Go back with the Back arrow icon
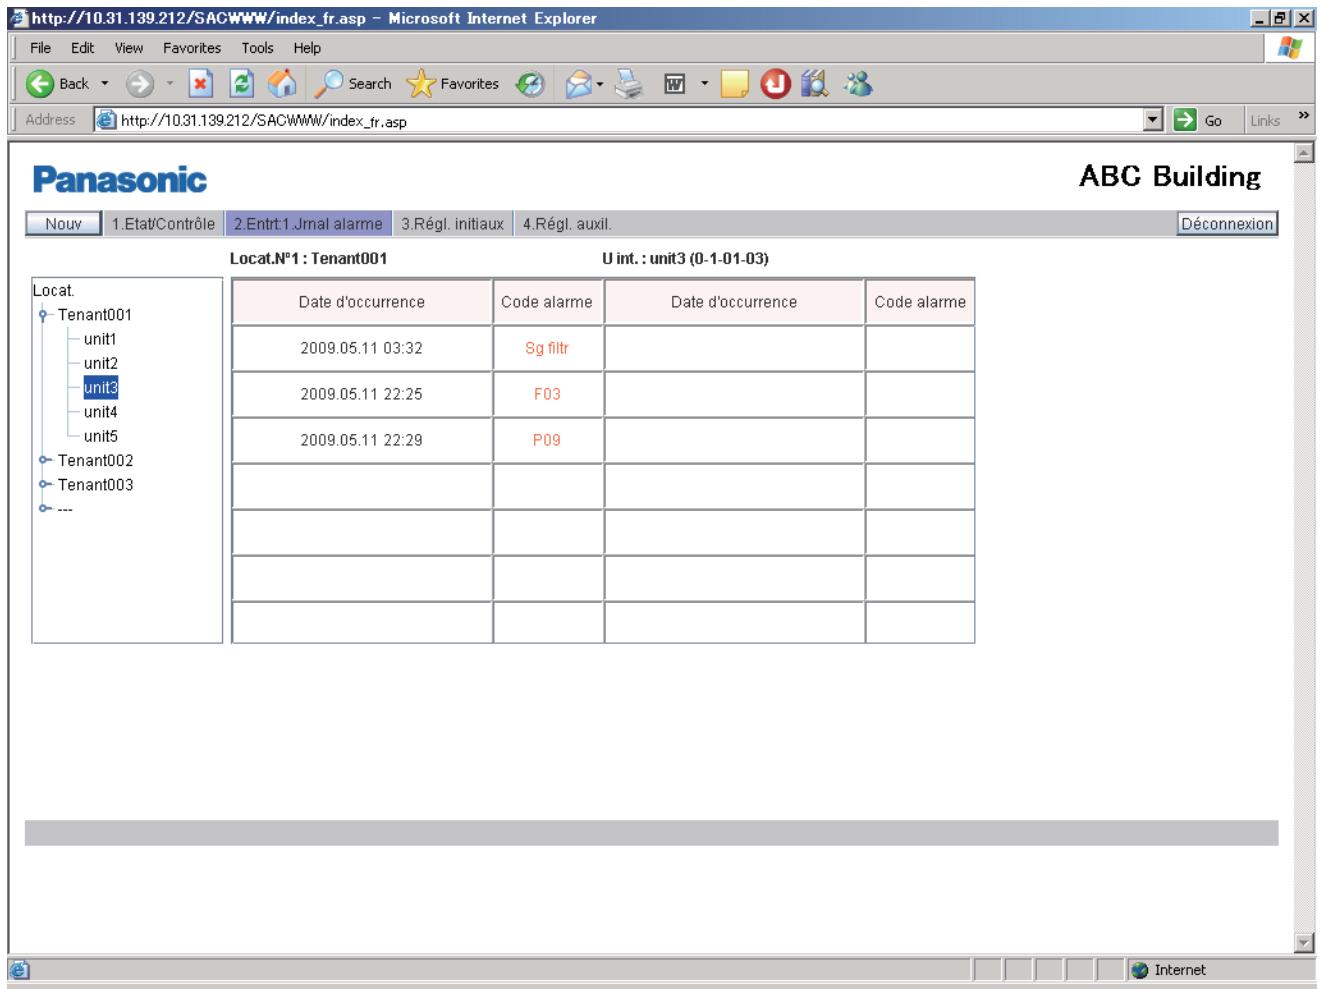This screenshot has height=989, width=1321. click(x=41, y=84)
